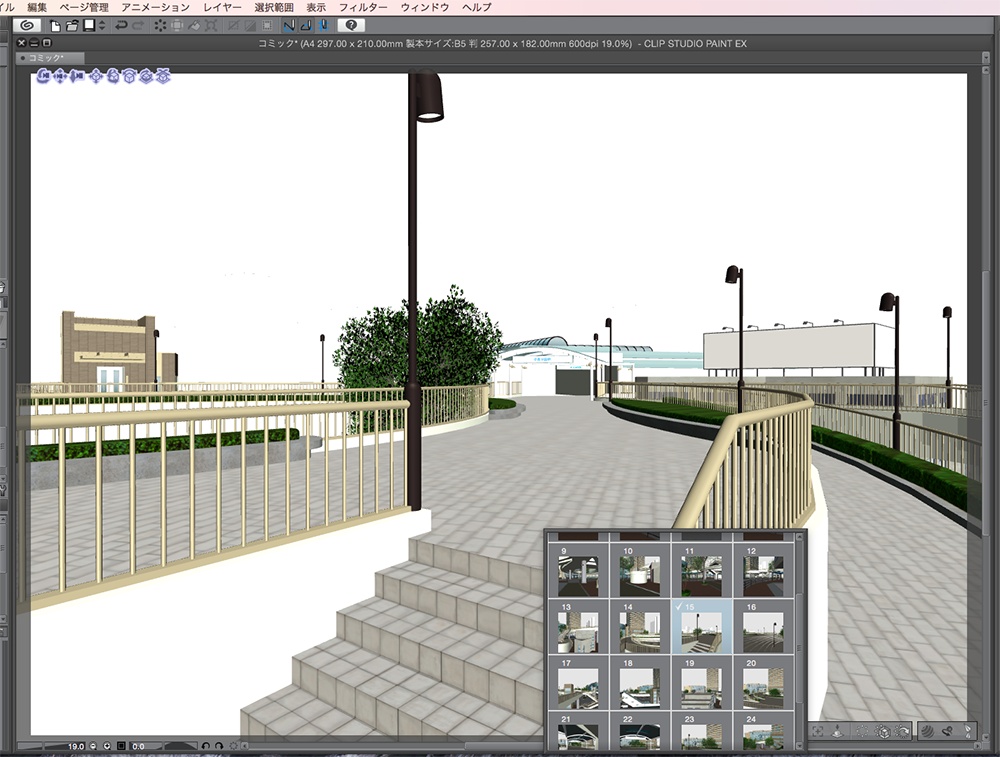Screen dimensions: 1000x757
Task: Toggle snap to grid
Action: (x=323, y=26)
